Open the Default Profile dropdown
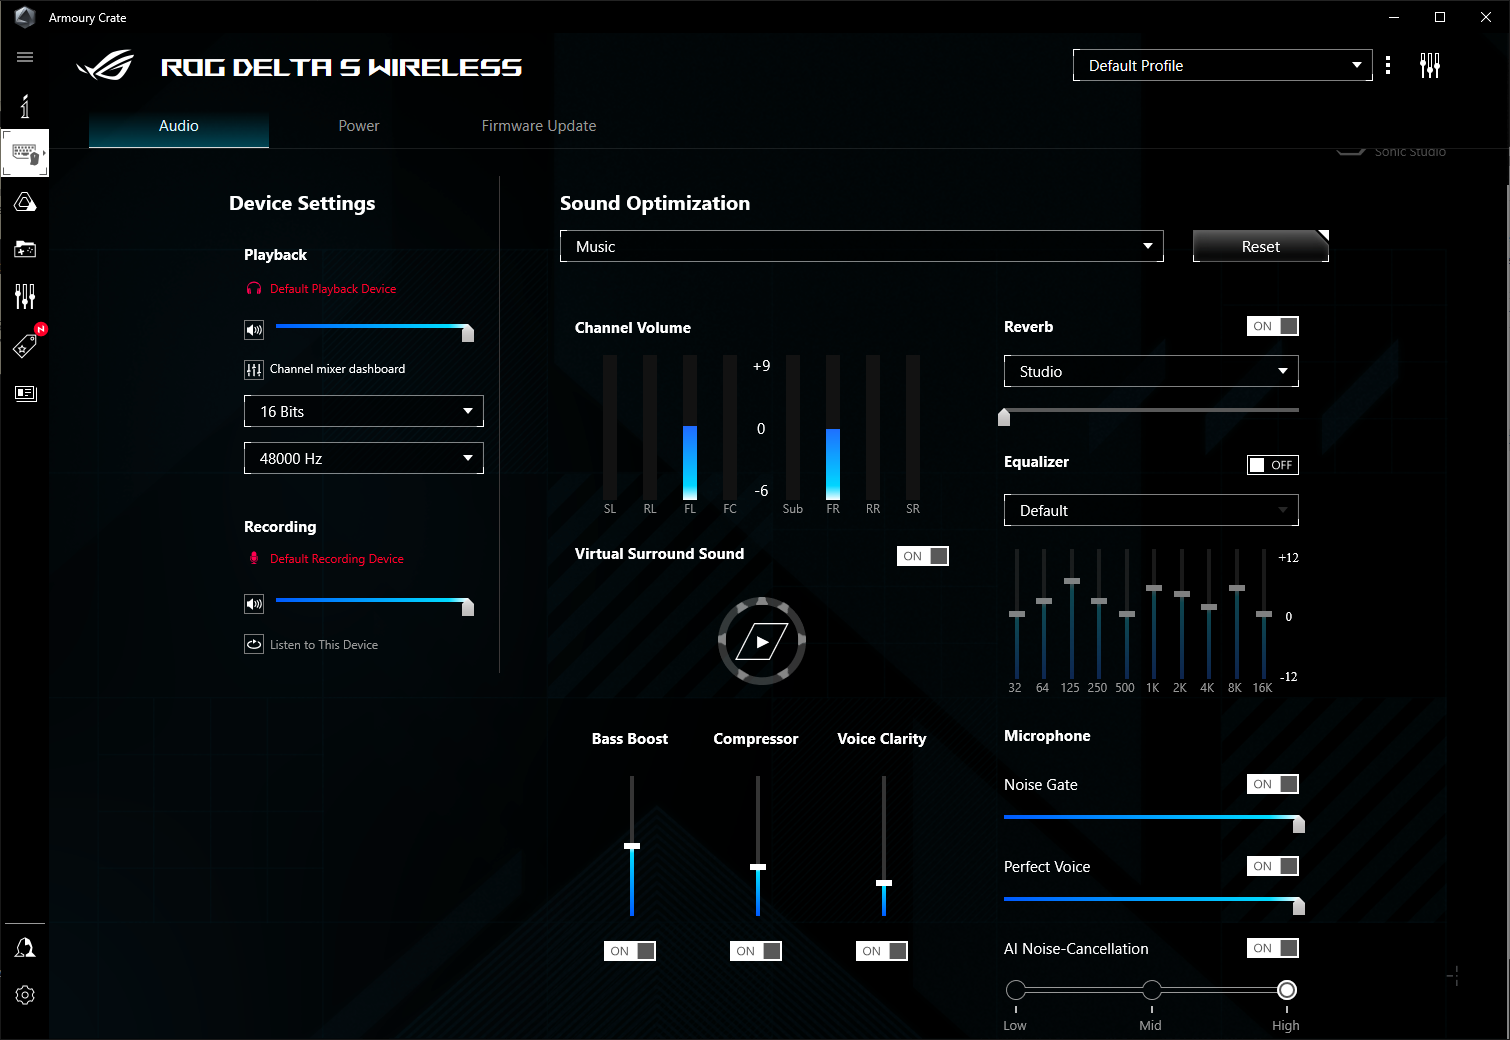Screen dimensions: 1510x1040 tap(1223, 65)
